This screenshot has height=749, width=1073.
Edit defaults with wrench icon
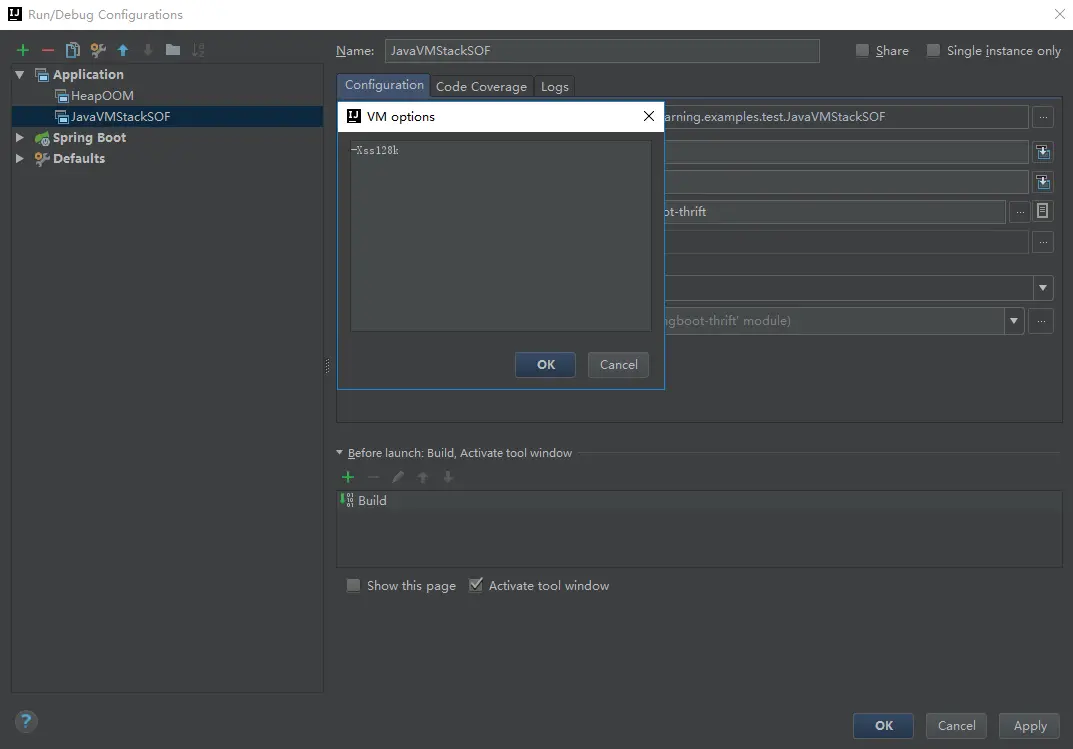[98, 50]
